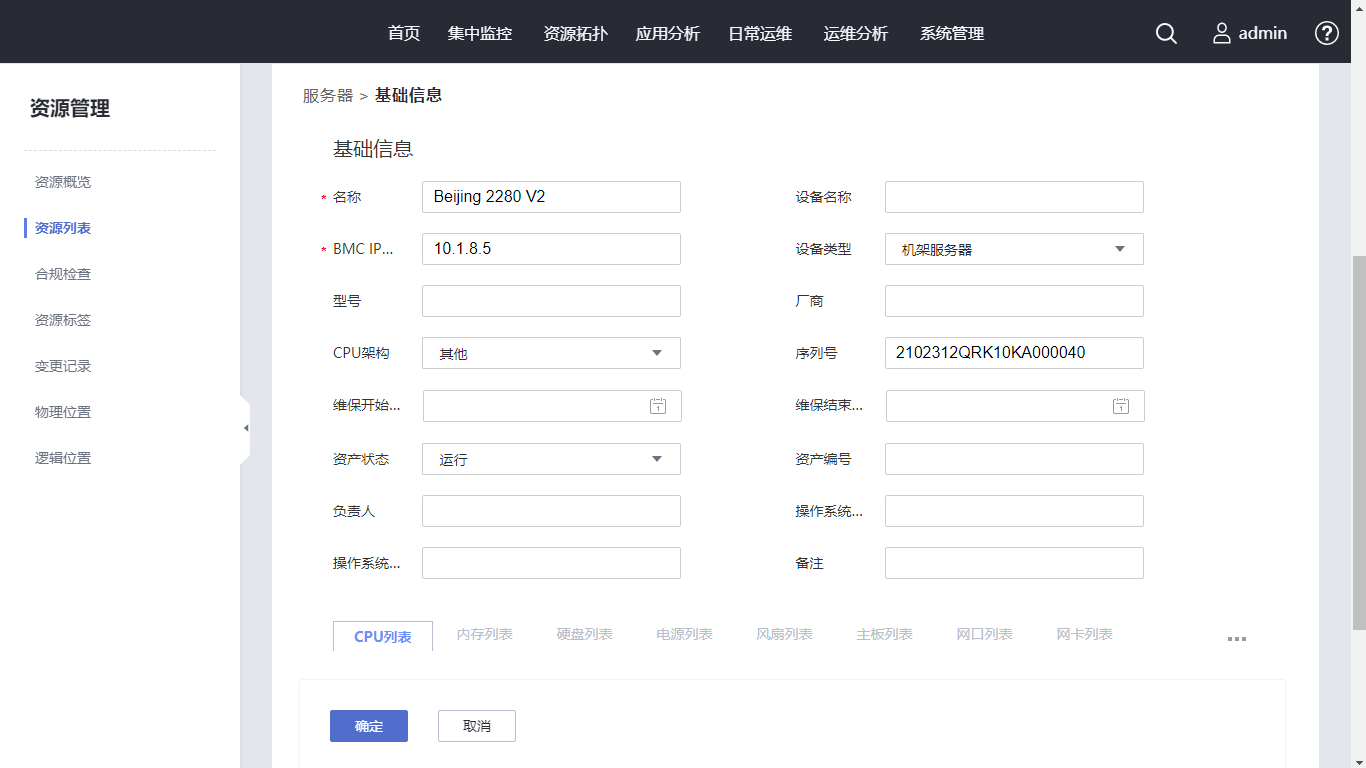1366x768 pixels.
Task: Expand the CPU架构 dropdown
Action: coord(656,353)
